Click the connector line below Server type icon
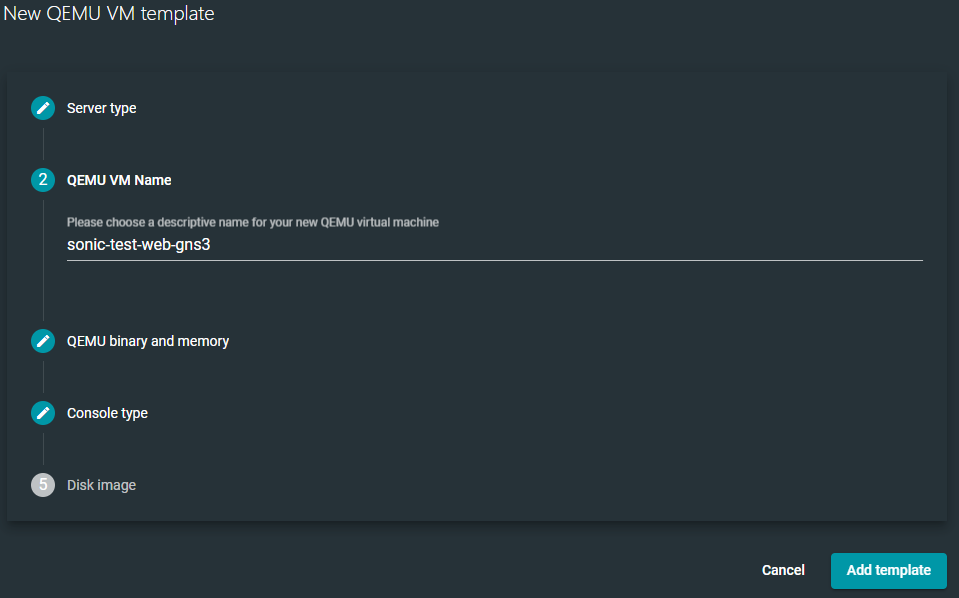The width and height of the screenshot is (959, 598). click(x=43, y=144)
